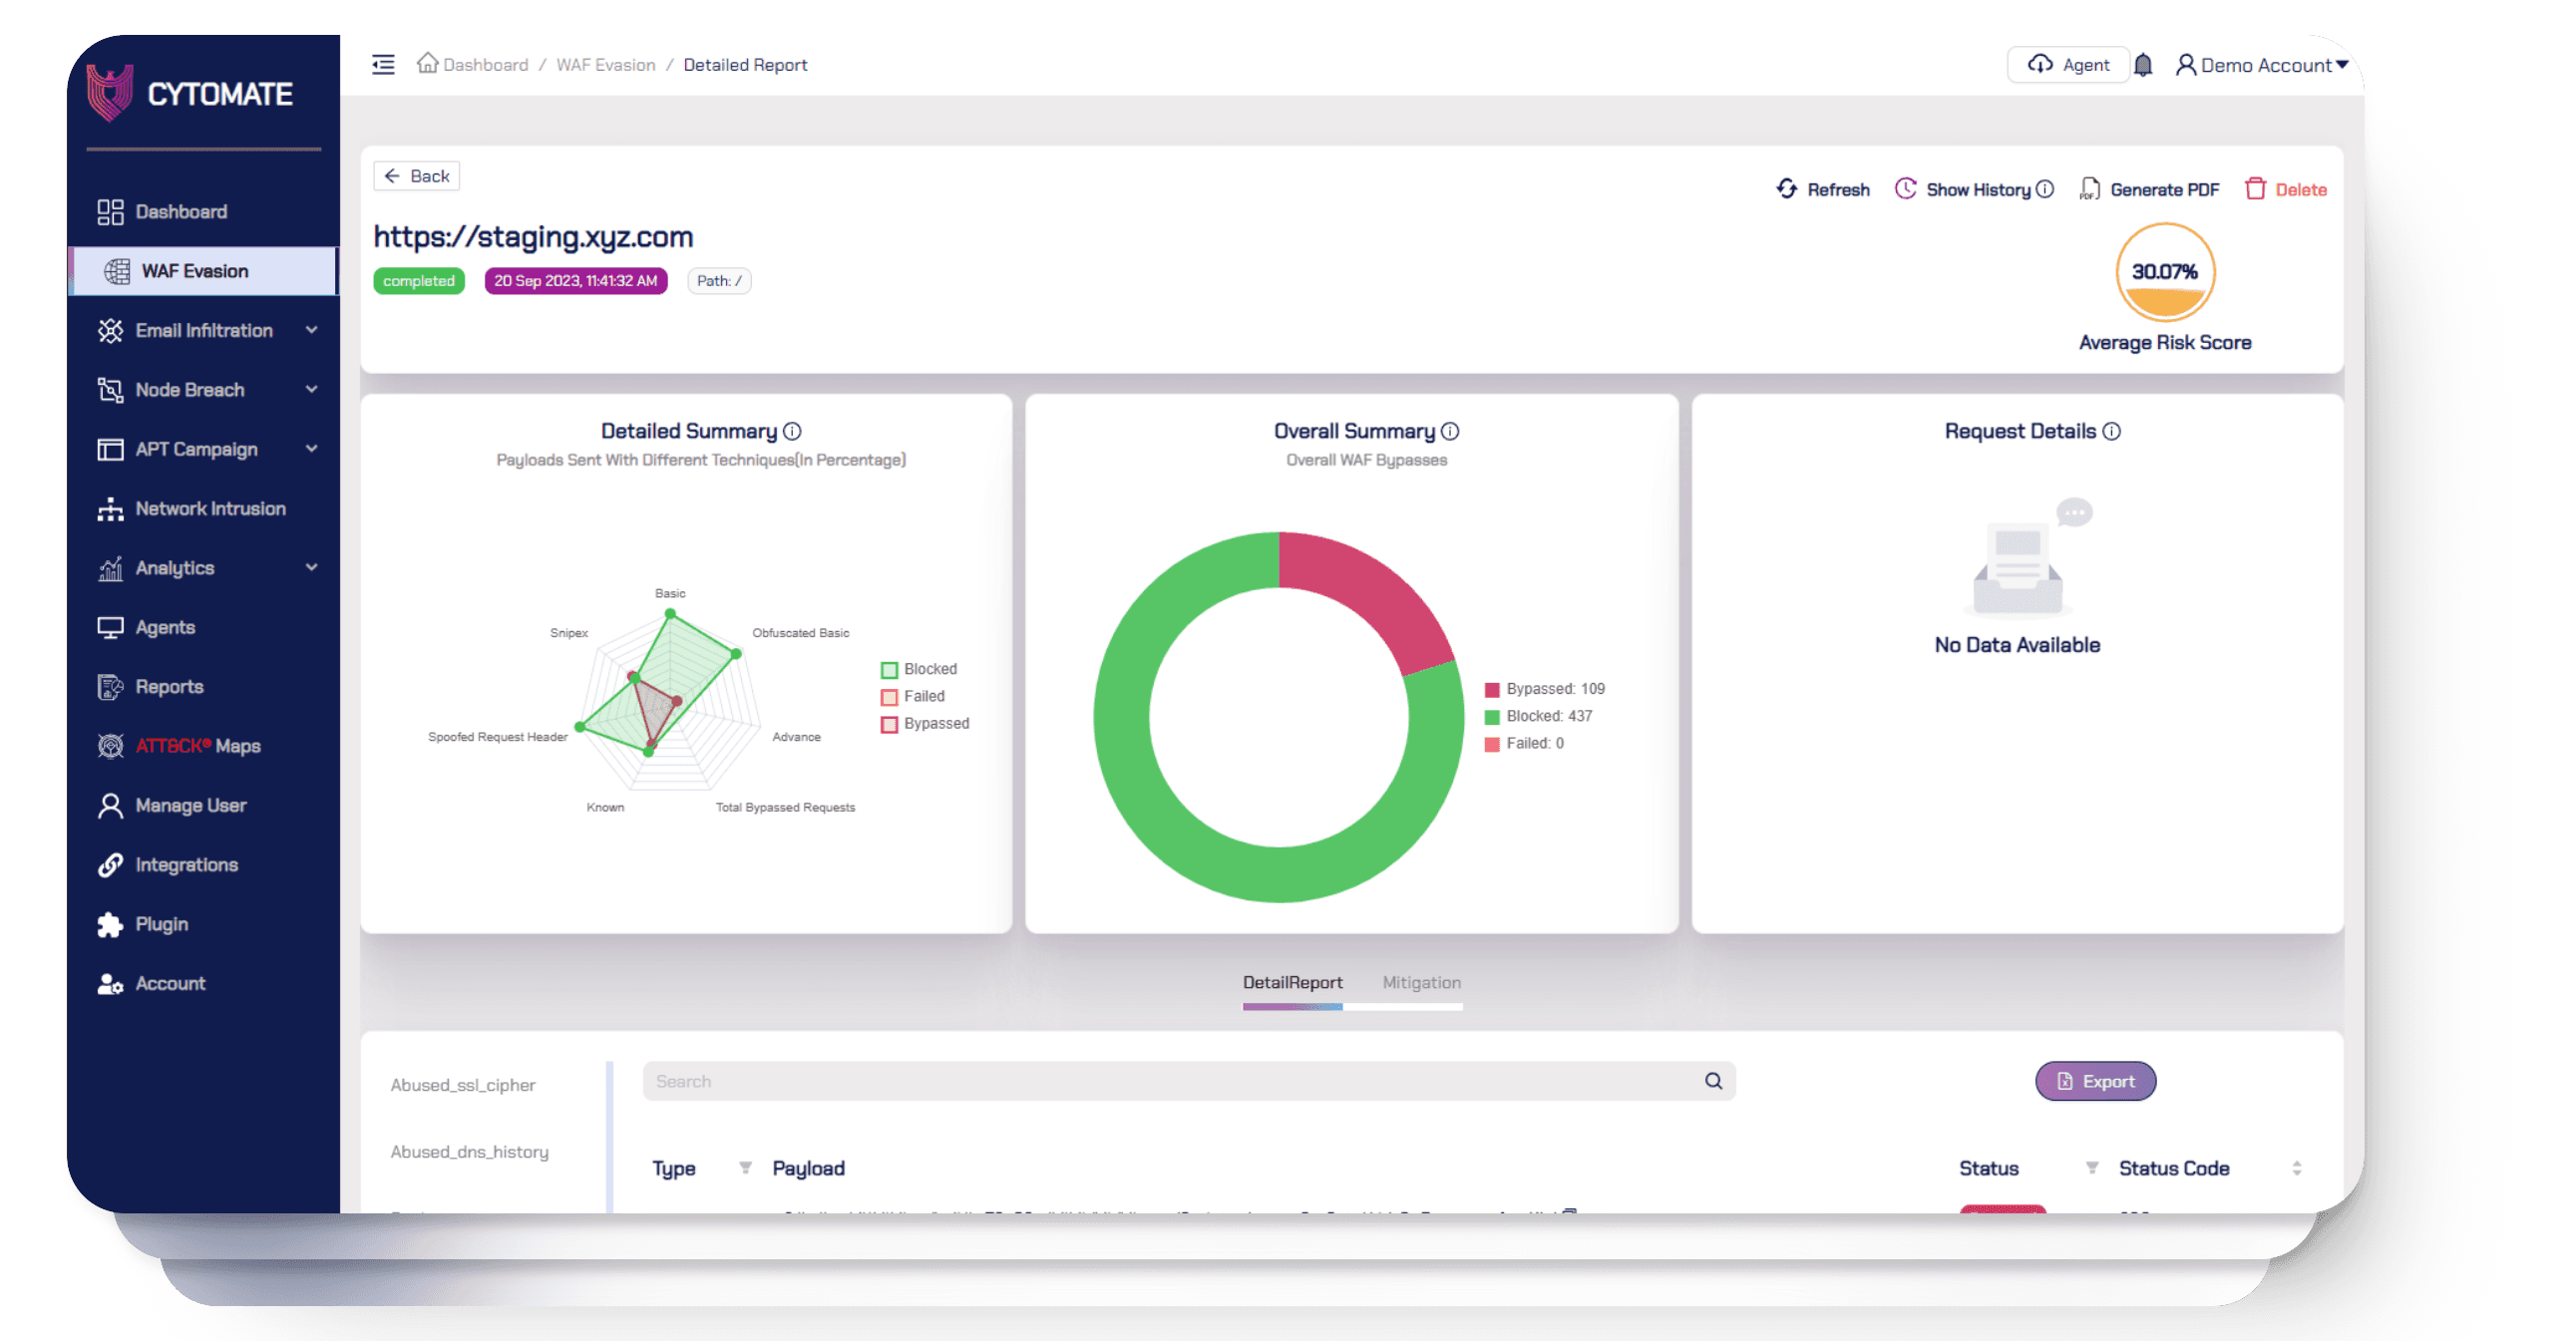Image resolution: width=2576 pixels, height=1341 pixels.
Task: Click the Type column filter icon
Action: (745, 1168)
